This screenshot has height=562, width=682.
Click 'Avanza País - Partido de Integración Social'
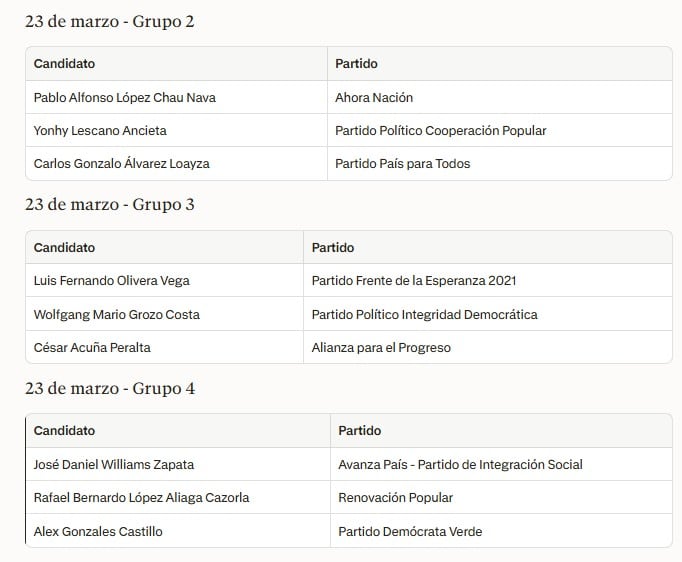[501, 464]
